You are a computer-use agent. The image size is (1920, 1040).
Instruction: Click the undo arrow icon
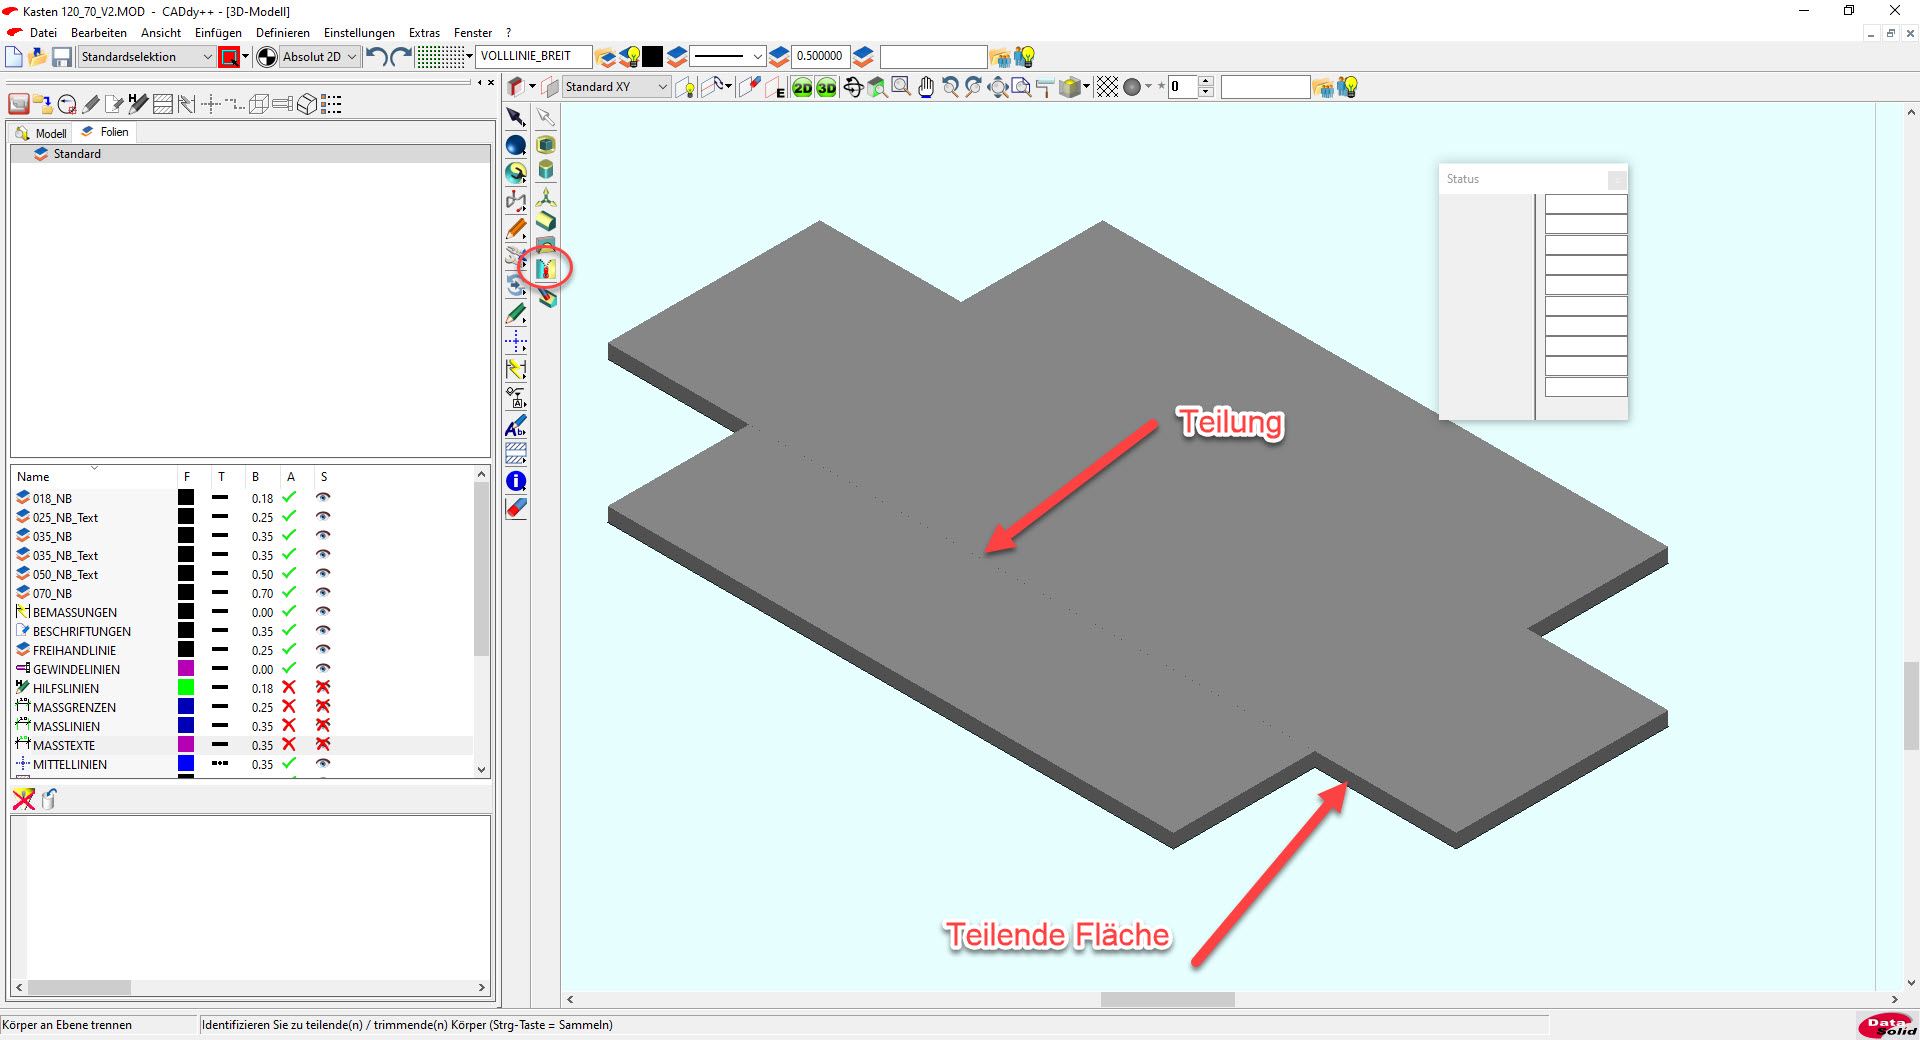376,57
